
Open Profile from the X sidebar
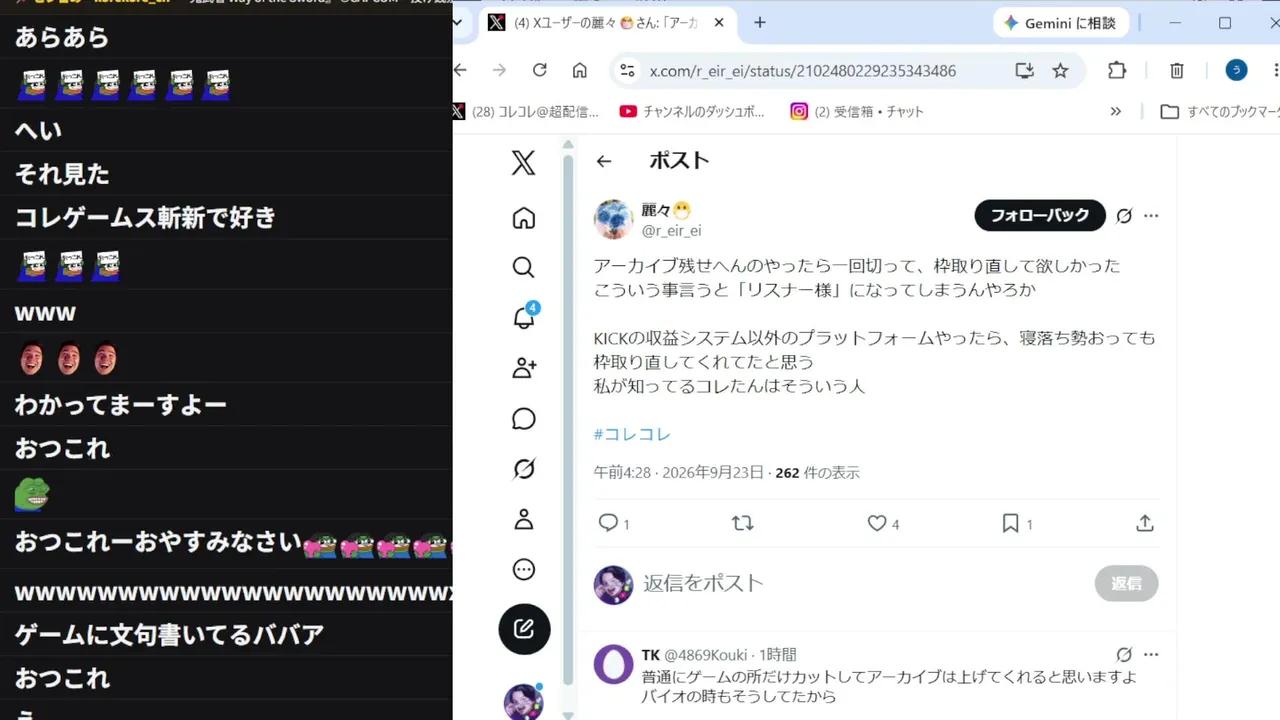tap(523, 519)
